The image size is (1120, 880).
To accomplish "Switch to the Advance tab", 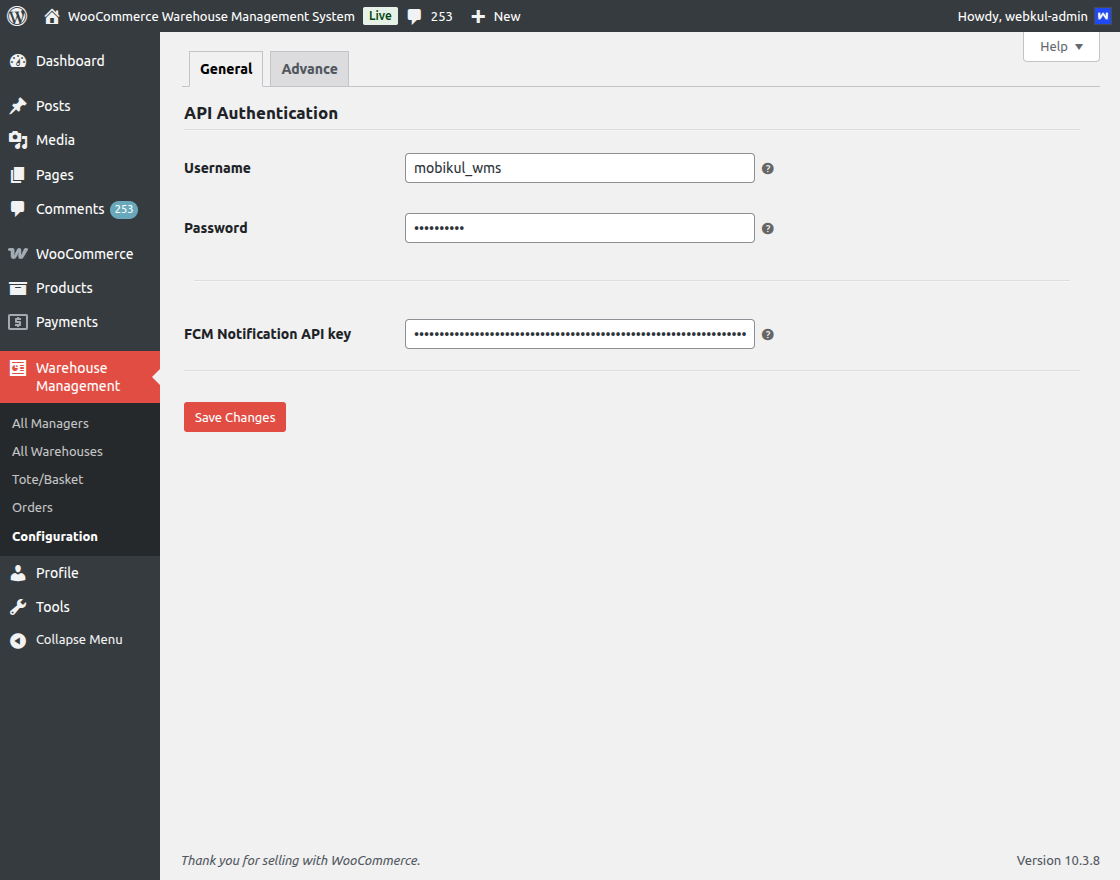I will pyautogui.click(x=309, y=69).
